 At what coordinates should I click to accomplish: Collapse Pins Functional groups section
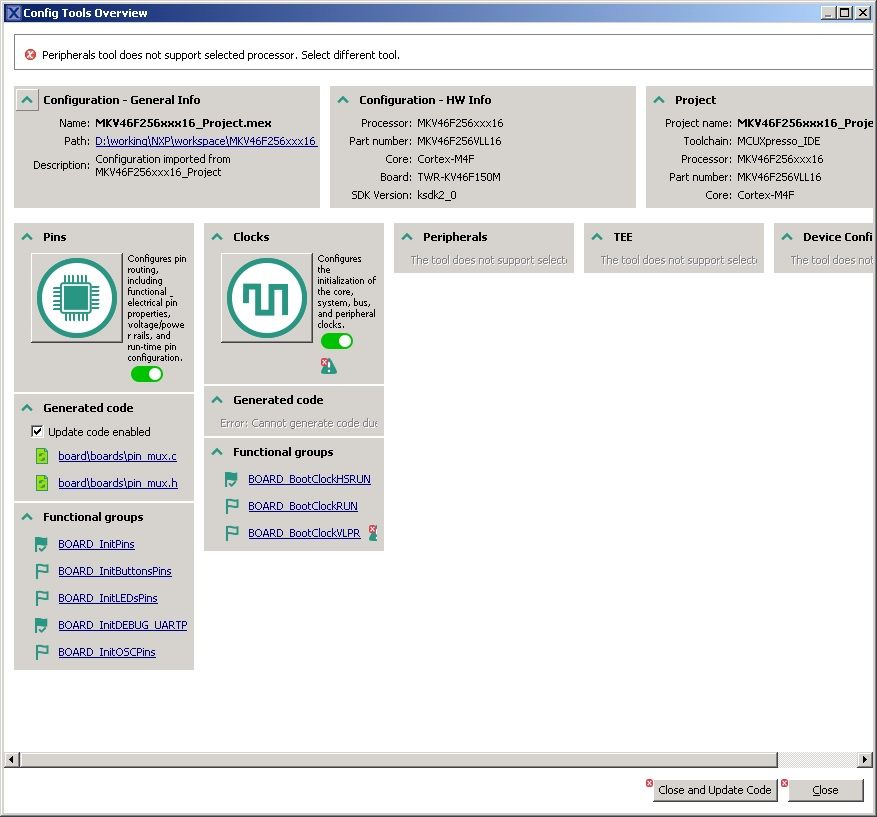pyautogui.click(x=27, y=517)
